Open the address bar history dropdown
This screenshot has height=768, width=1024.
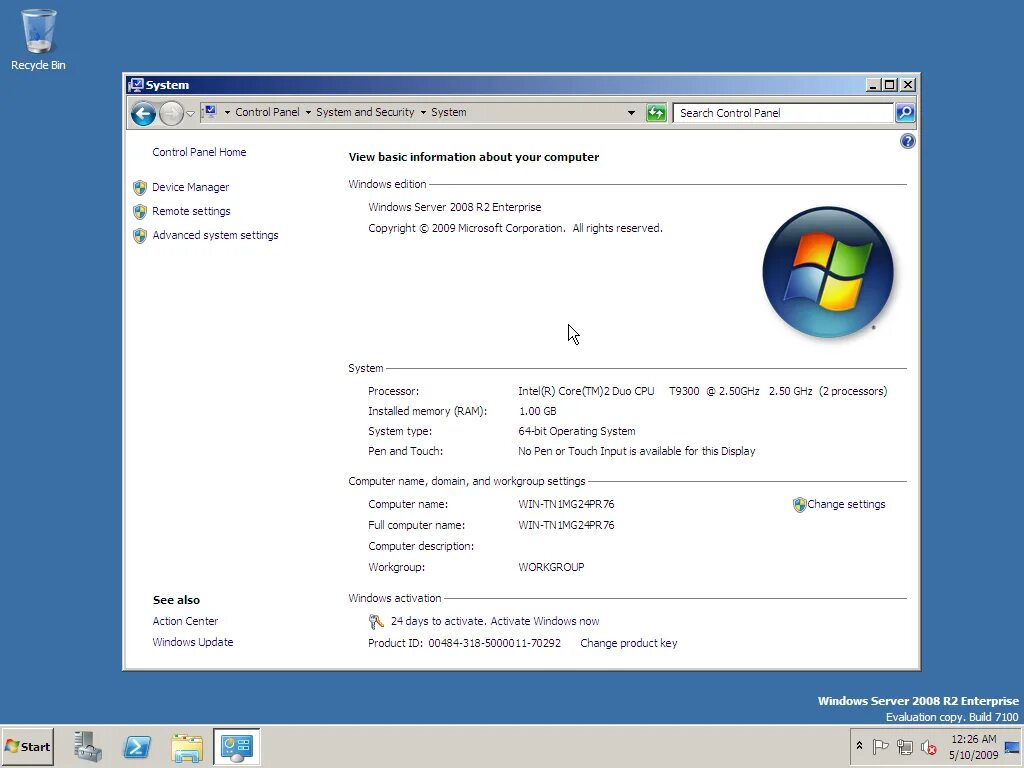point(631,113)
